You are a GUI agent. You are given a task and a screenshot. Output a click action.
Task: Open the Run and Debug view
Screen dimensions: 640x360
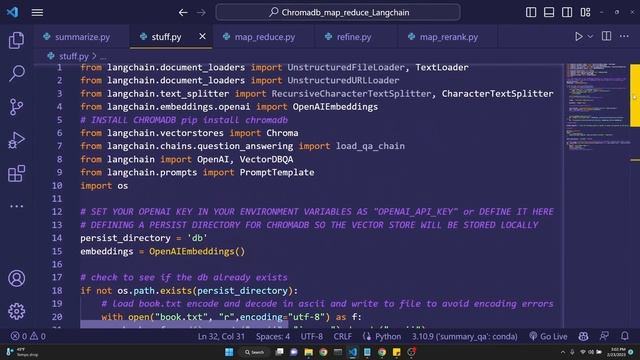pos(16,140)
